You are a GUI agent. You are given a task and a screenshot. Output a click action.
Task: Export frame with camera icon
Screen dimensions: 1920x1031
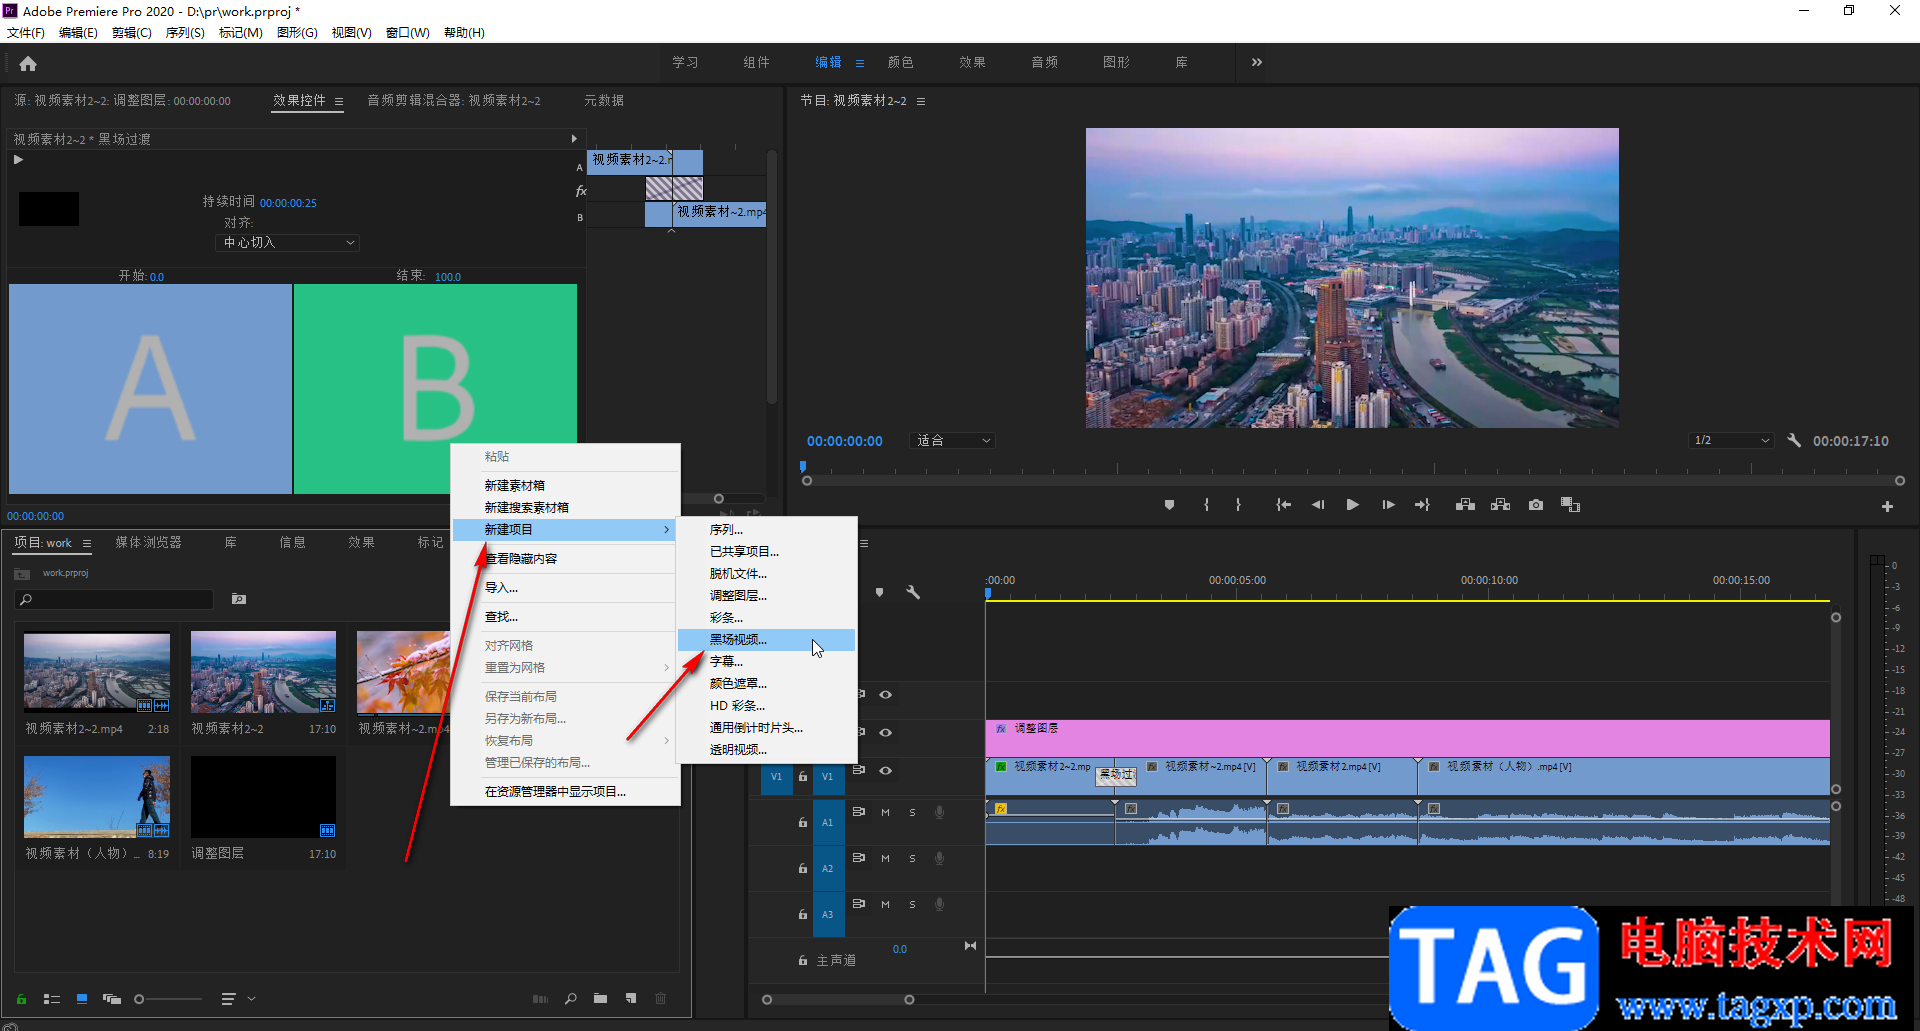[1536, 505]
